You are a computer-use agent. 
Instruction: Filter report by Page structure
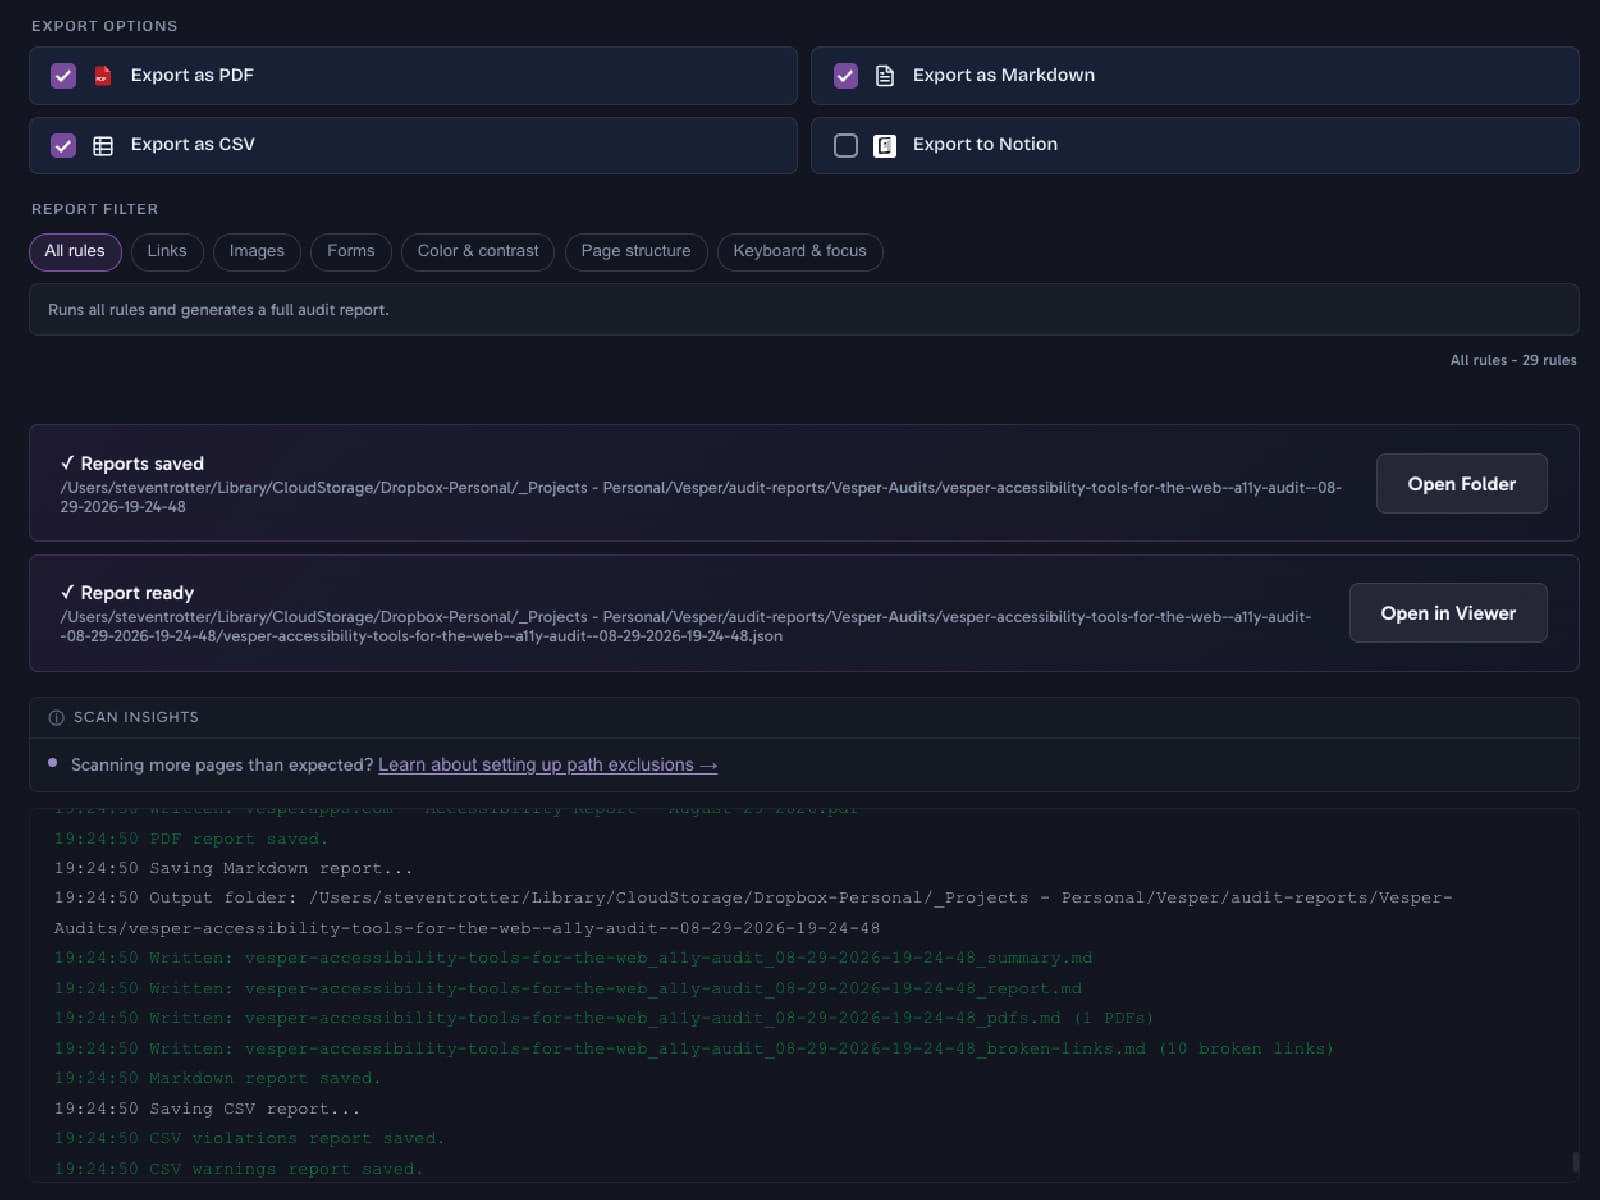pos(636,252)
